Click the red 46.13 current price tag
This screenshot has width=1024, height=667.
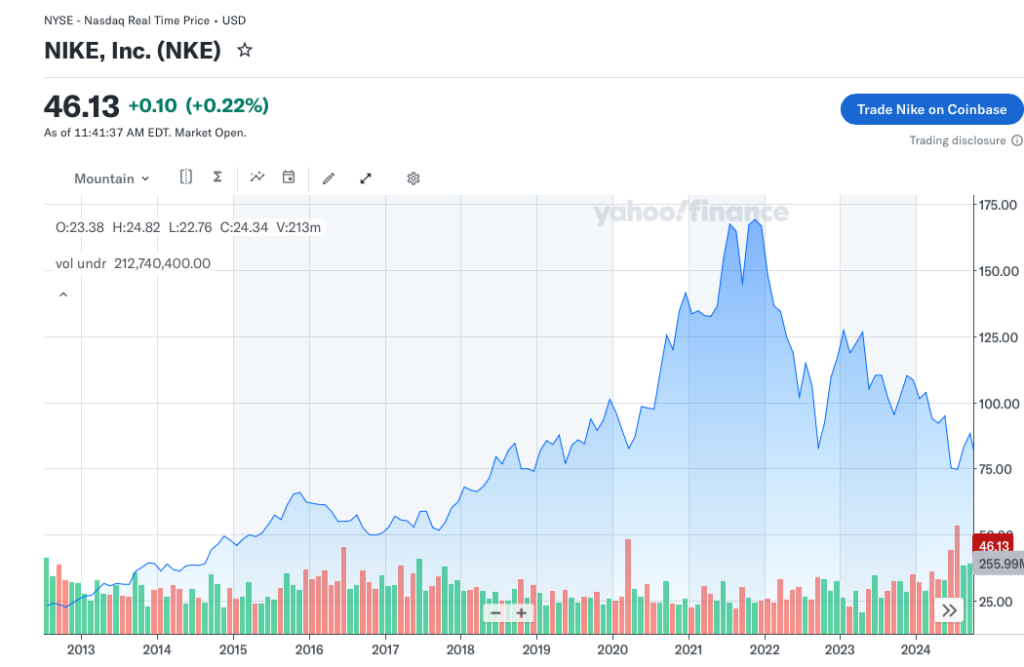point(993,546)
